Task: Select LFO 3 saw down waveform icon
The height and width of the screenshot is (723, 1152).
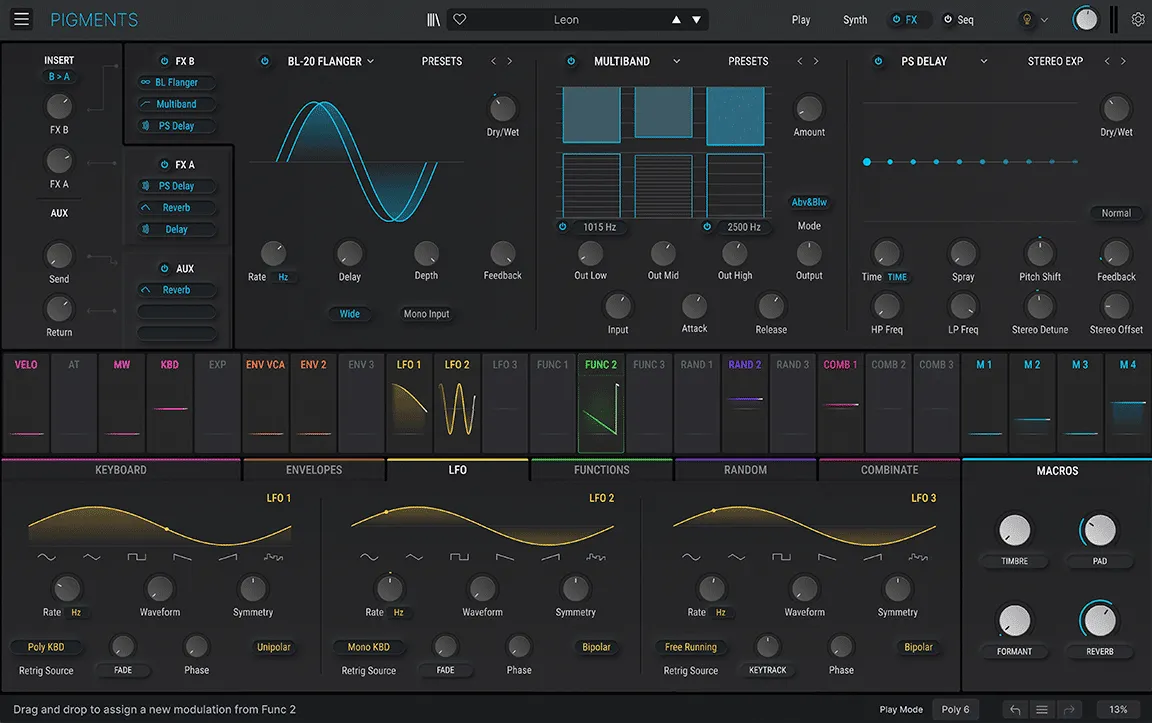Action: click(x=827, y=557)
